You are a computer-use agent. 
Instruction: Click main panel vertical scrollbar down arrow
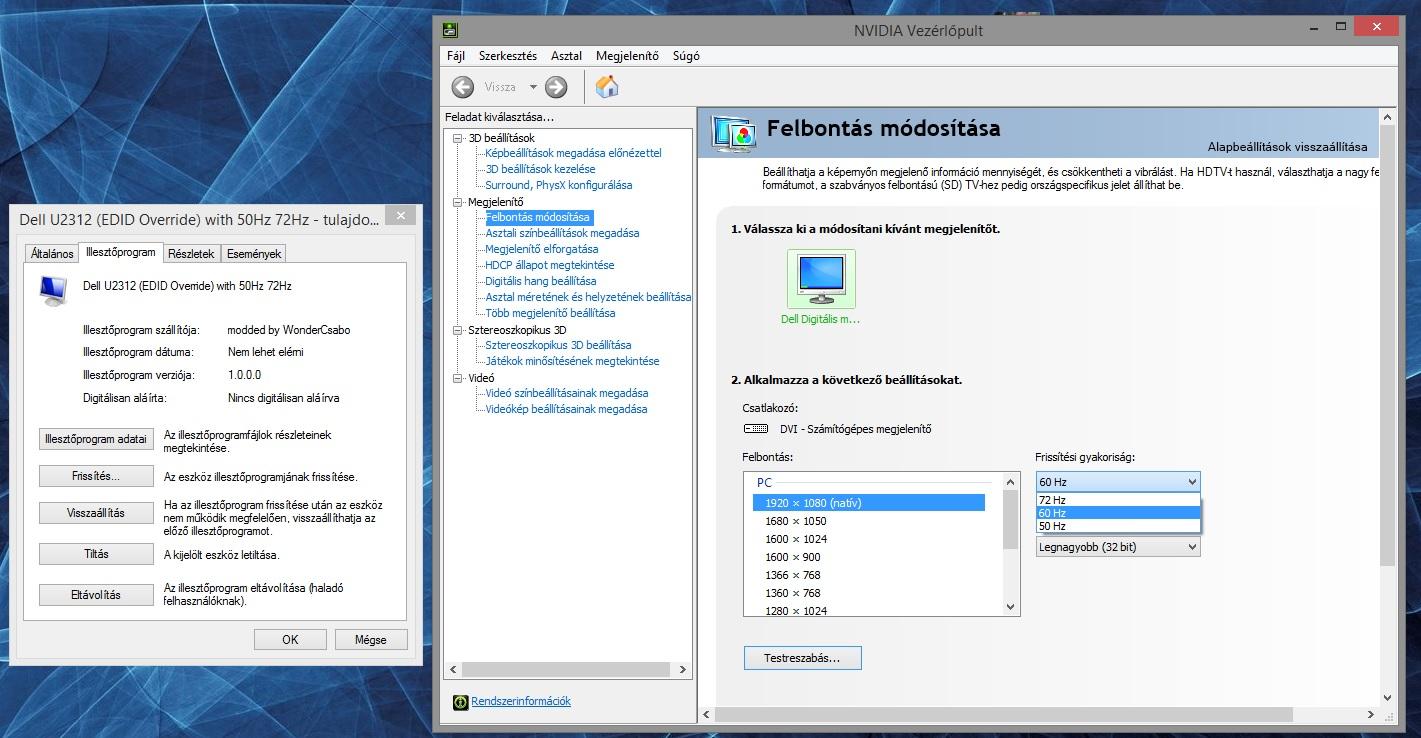click(x=1387, y=698)
